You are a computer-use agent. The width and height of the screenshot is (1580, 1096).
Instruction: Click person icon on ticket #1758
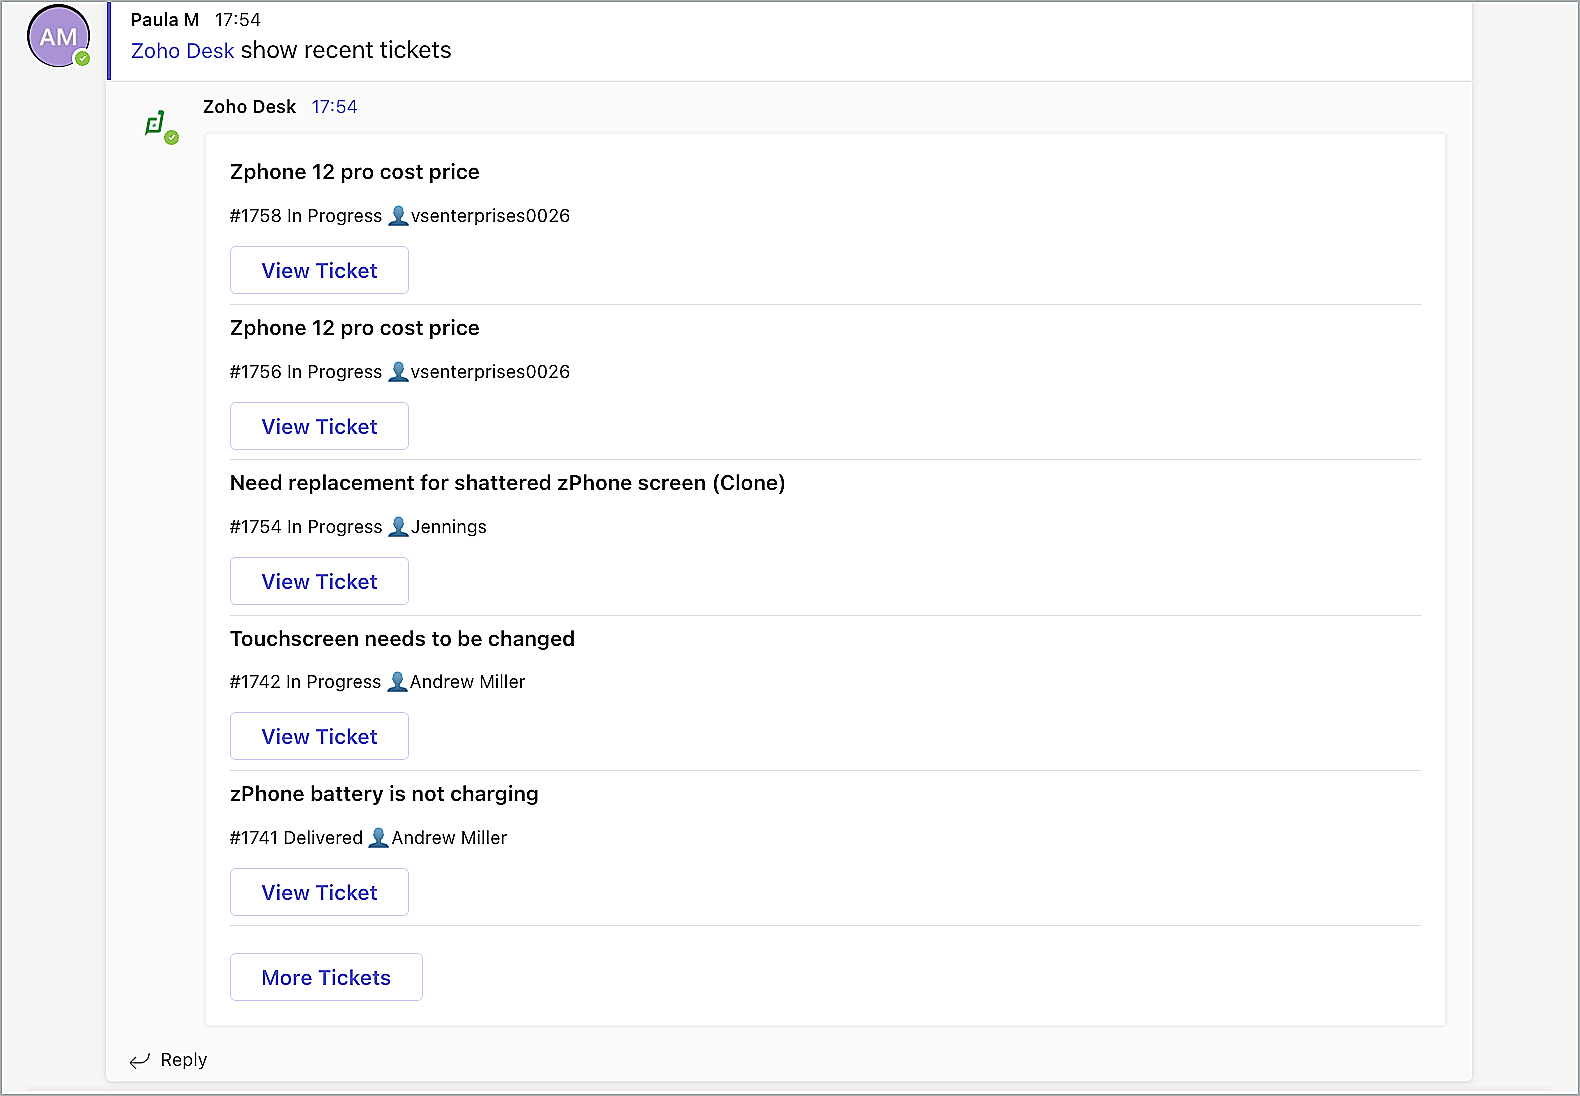coord(398,215)
